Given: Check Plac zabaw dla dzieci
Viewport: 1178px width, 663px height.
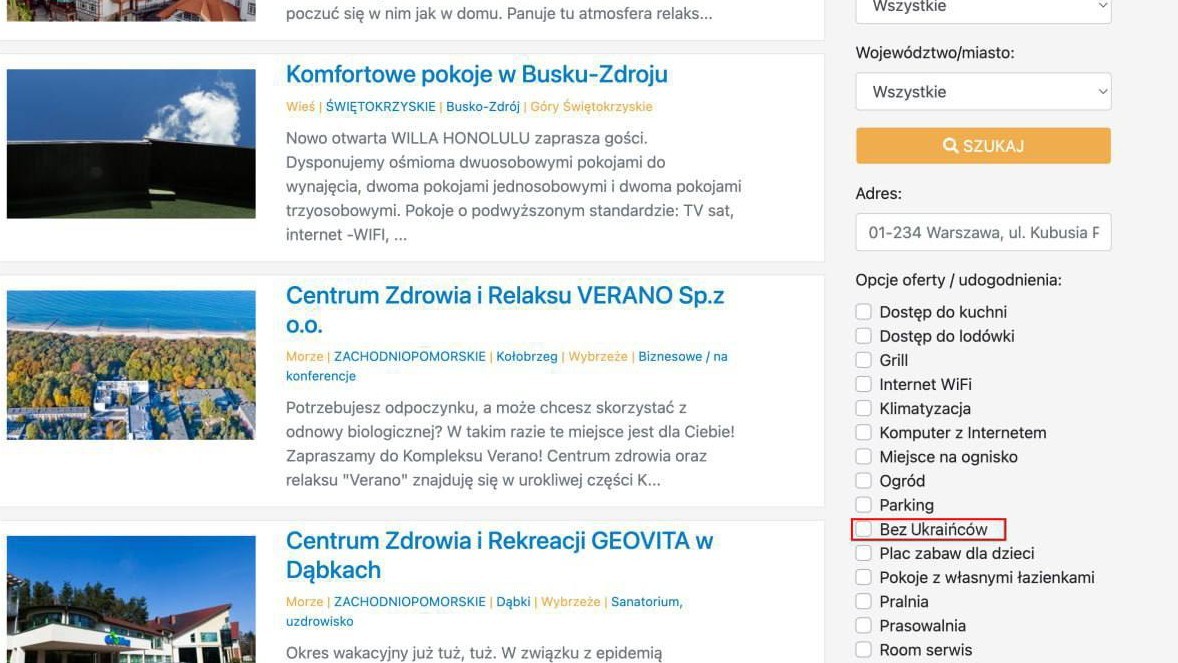Looking at the screenshot, I should point(864,553).
